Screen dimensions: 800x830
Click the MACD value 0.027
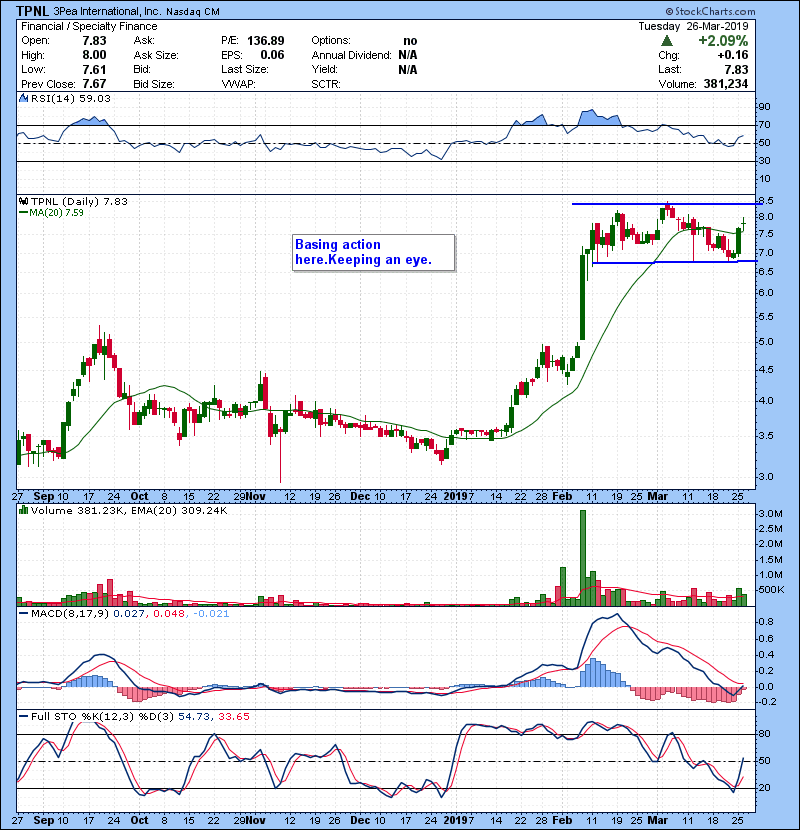129,614
